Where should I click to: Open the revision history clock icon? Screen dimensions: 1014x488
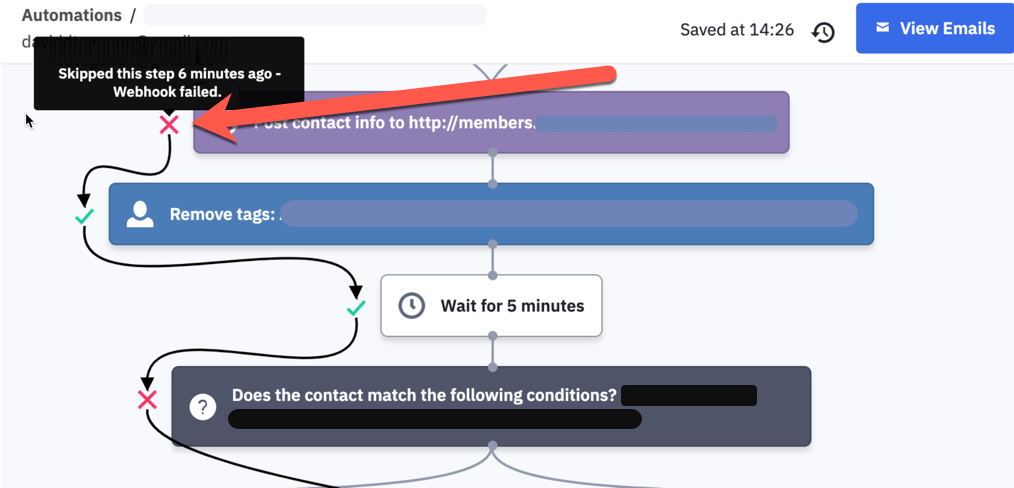pyautogui.click(x=823, y=32)
